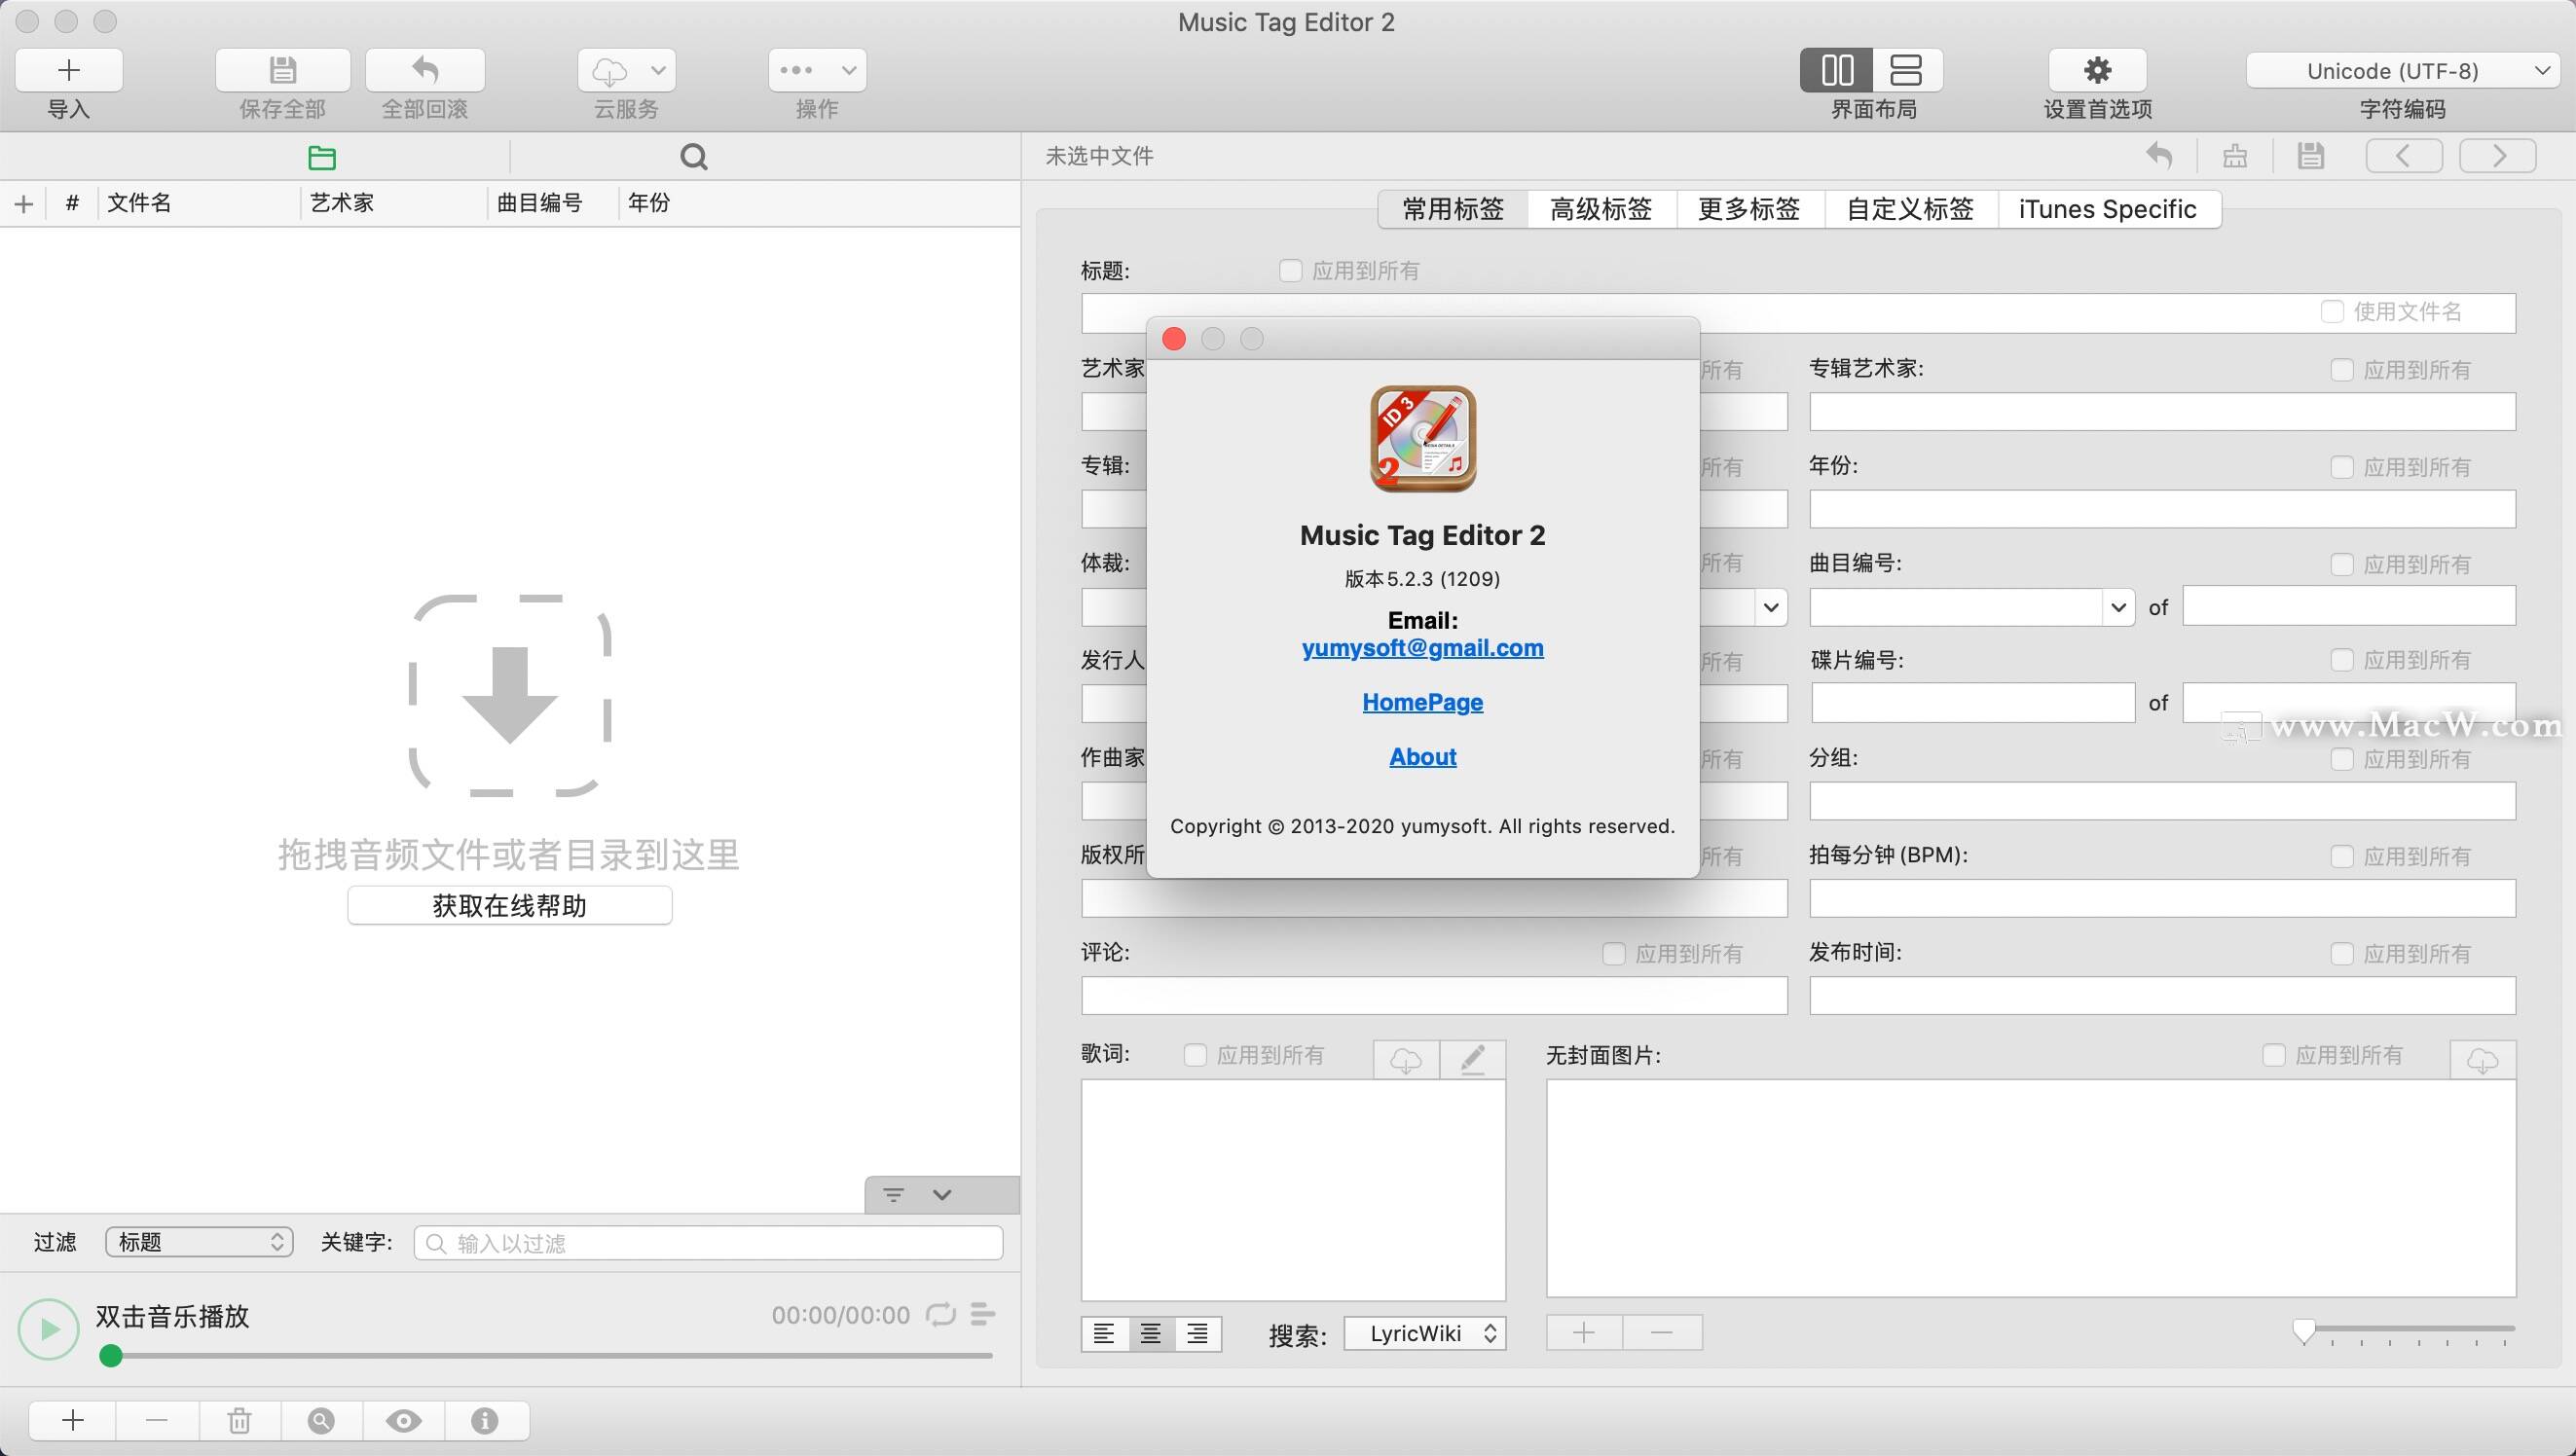Select the green folder browser tab
Viewport: 2576px width, 1456px height.
coord(322,157)
